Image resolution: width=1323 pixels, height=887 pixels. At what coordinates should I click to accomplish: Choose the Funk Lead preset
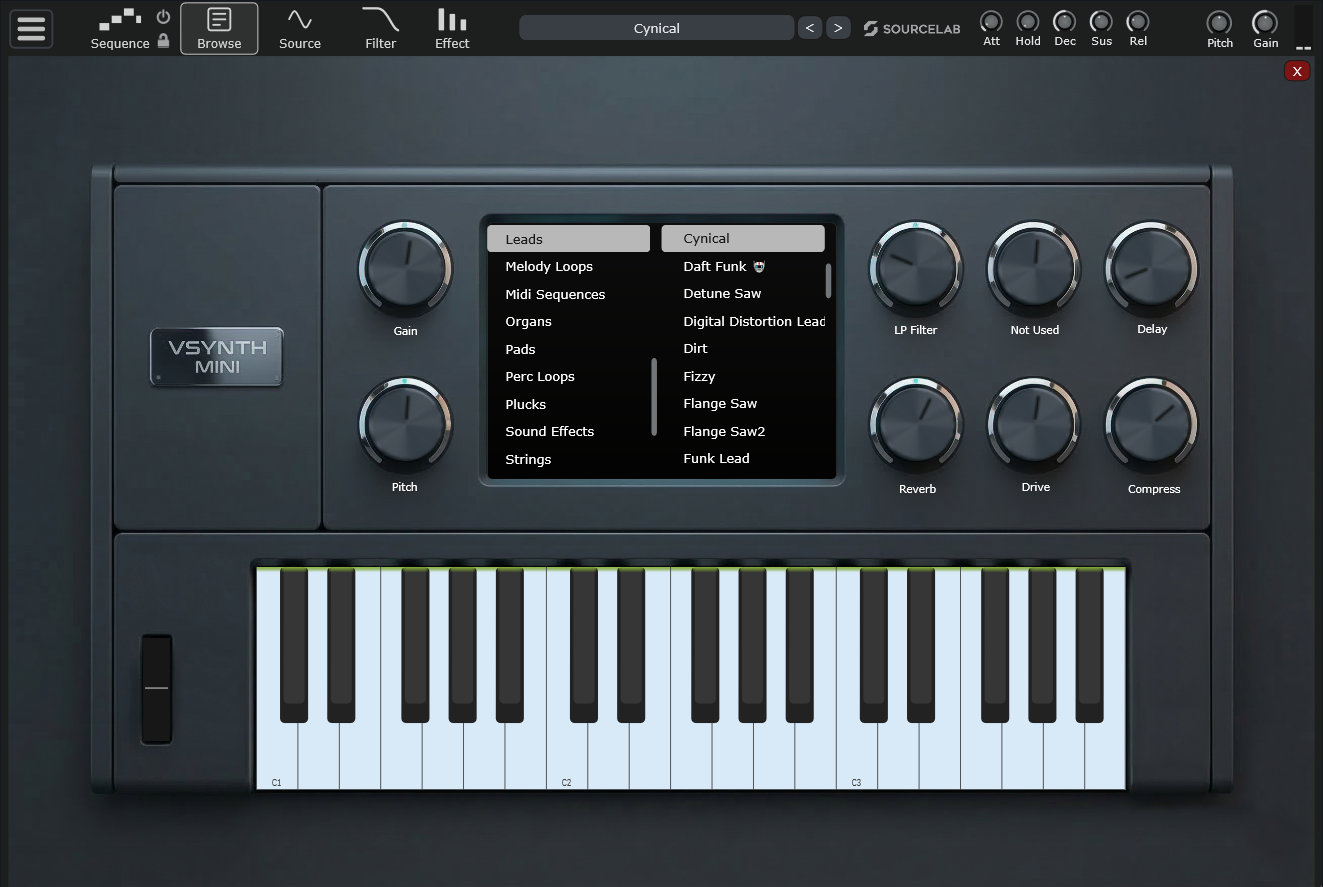pos(716,459)
